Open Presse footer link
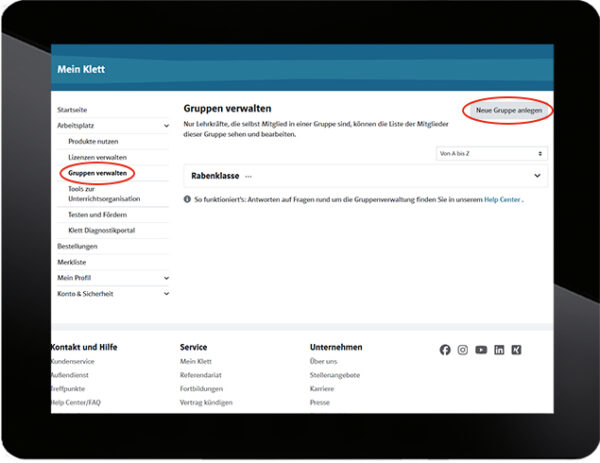Screen dimensions: 600x463 tap(320, 403)
